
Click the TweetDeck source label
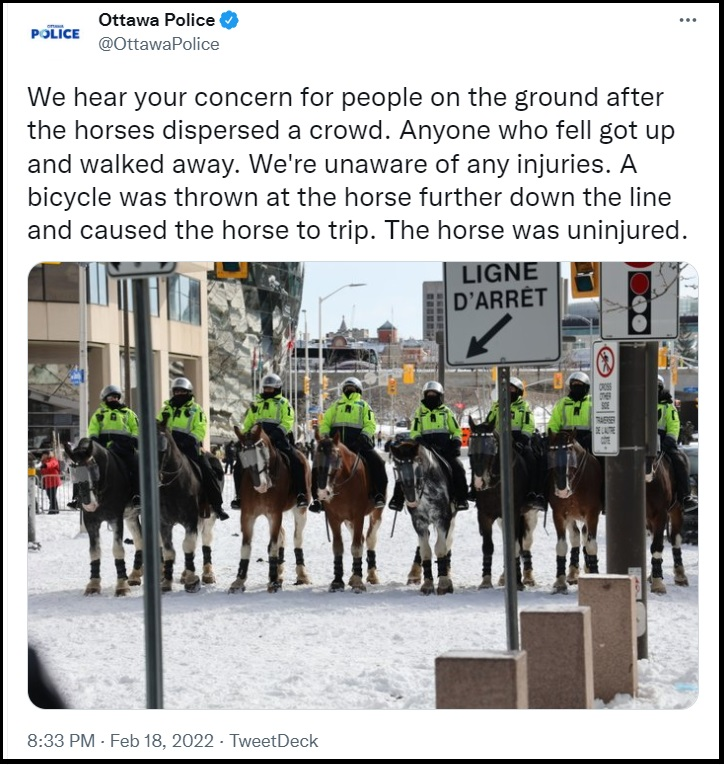point(274,741)
